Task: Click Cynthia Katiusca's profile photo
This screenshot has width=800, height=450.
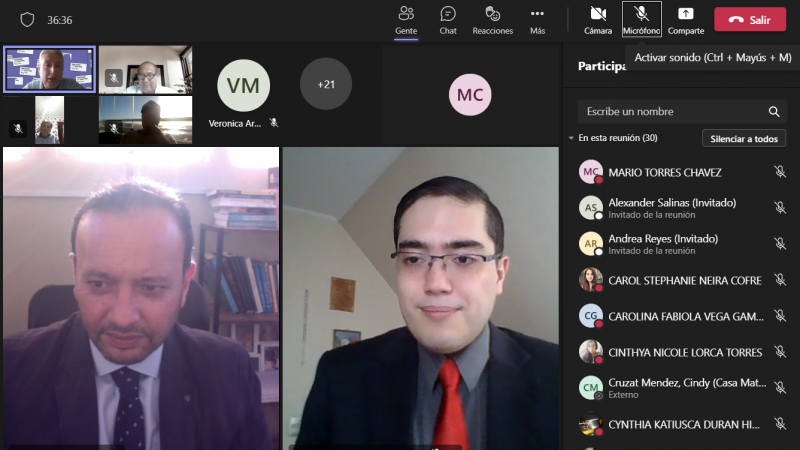Action: [591, 424]
